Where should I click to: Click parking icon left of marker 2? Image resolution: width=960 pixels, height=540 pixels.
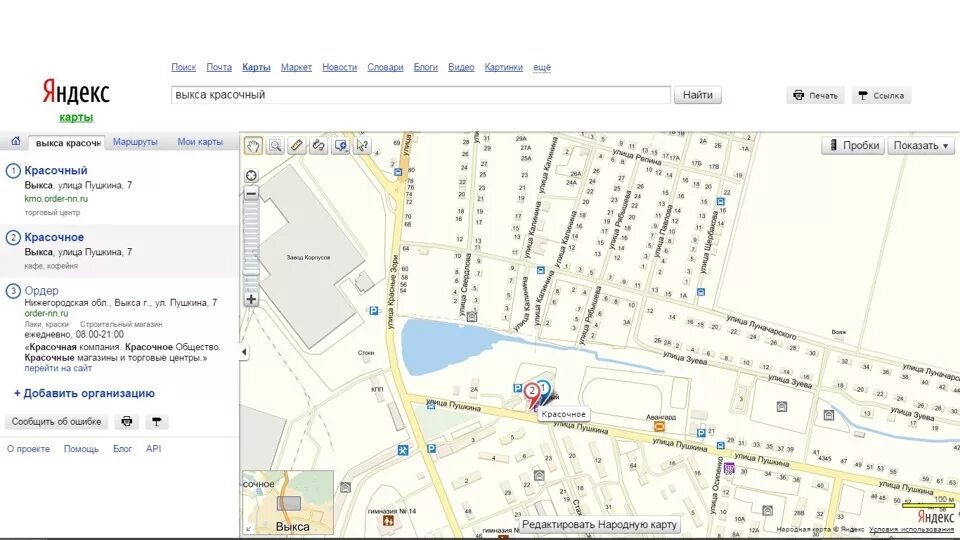517,388
